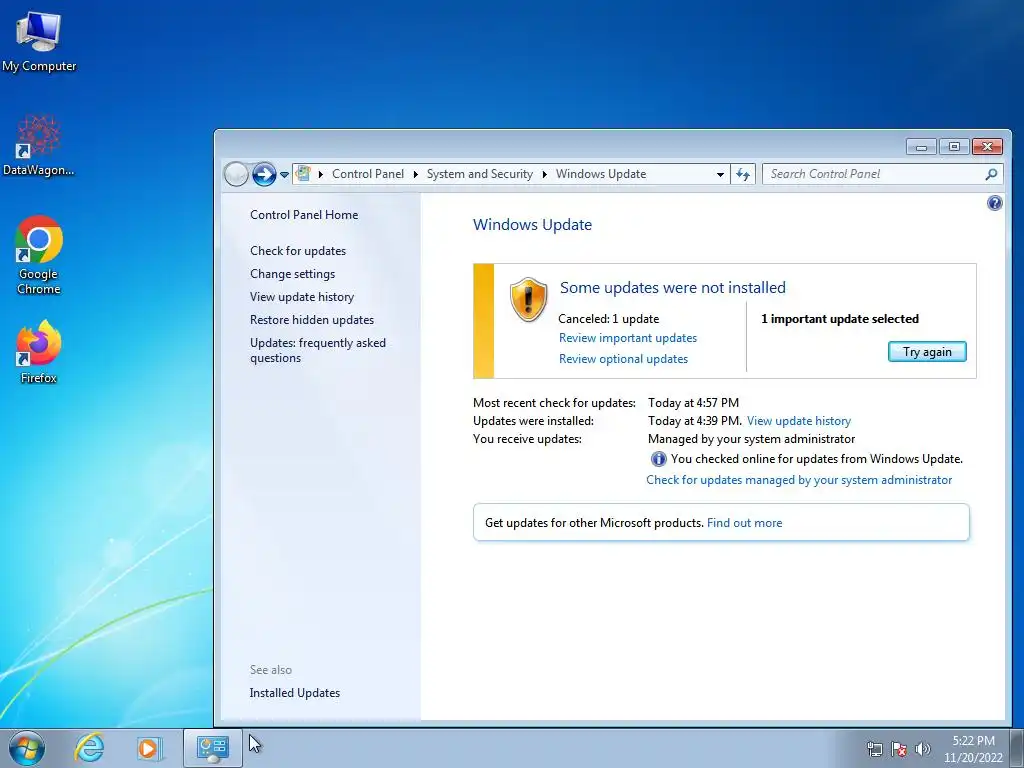Screen dimensions: 1024x768
Task: Expand the arrow after Control Panel in the breadcrumb
Action: [415, 174]
